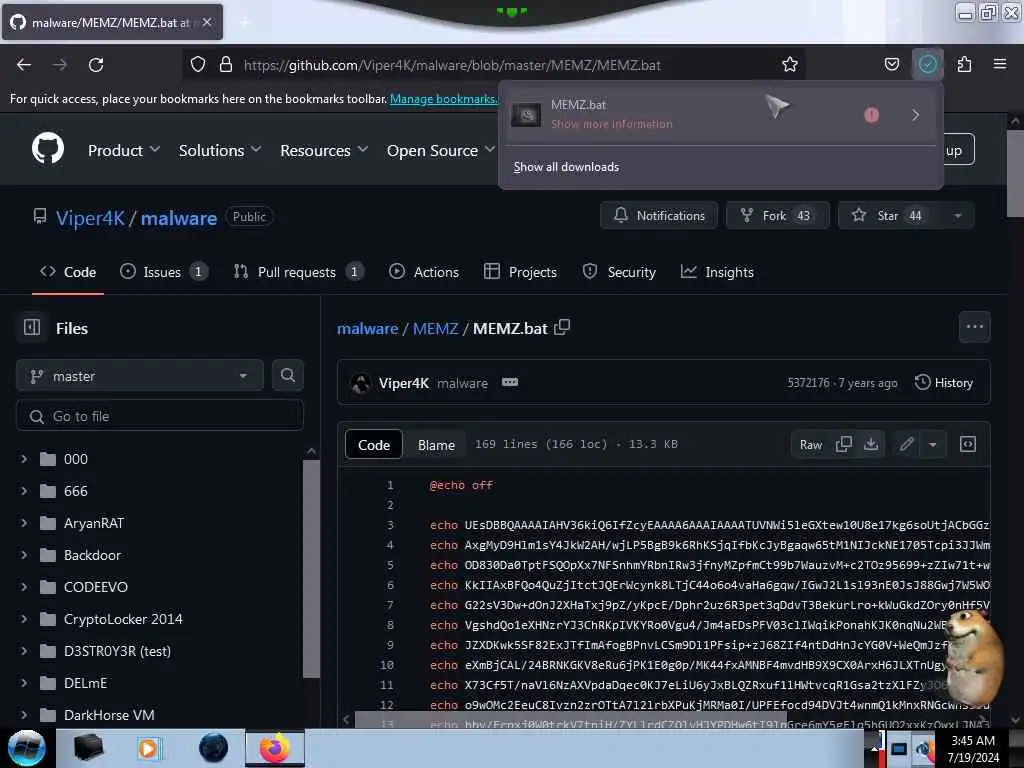Open the MEMZ folder breadcrumb

pos(436,328)
